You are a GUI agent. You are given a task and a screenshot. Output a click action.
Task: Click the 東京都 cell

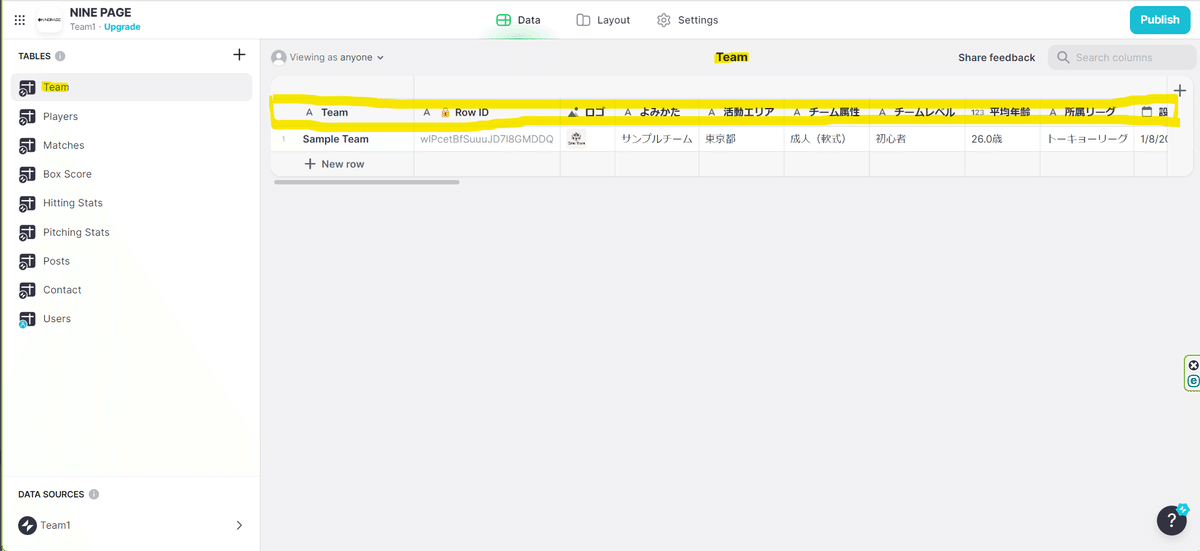click(741, 139)
